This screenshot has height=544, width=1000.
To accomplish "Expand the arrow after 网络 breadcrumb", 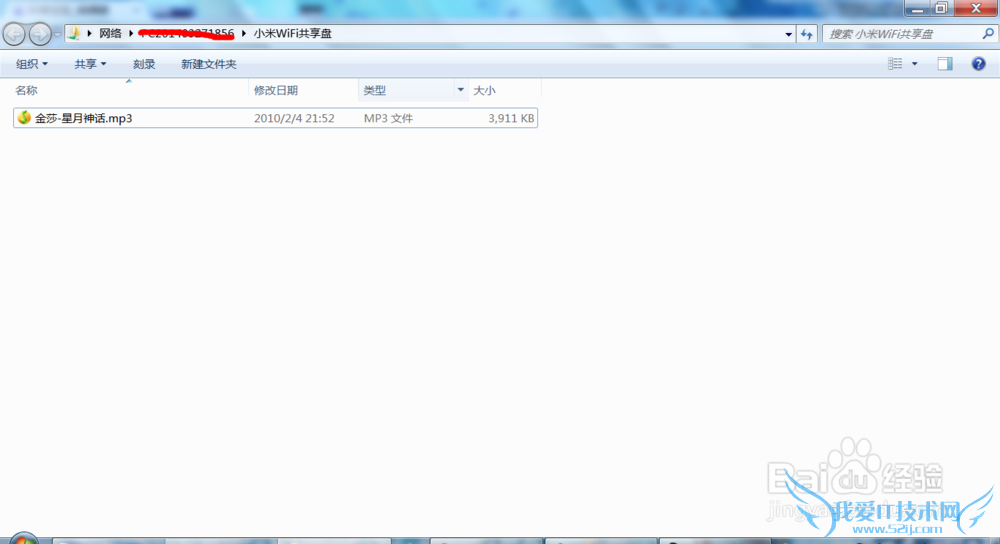I will pos(131,33).
